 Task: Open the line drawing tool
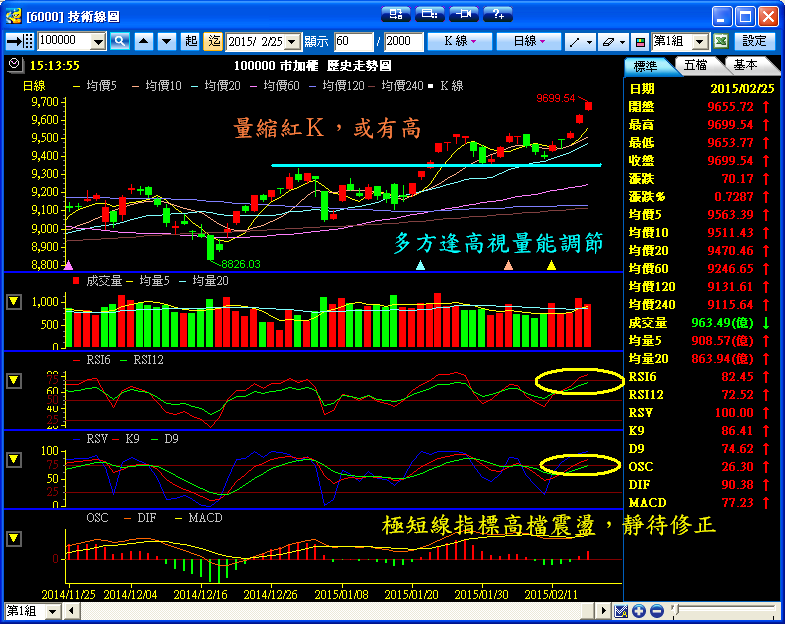pos(578,41)
